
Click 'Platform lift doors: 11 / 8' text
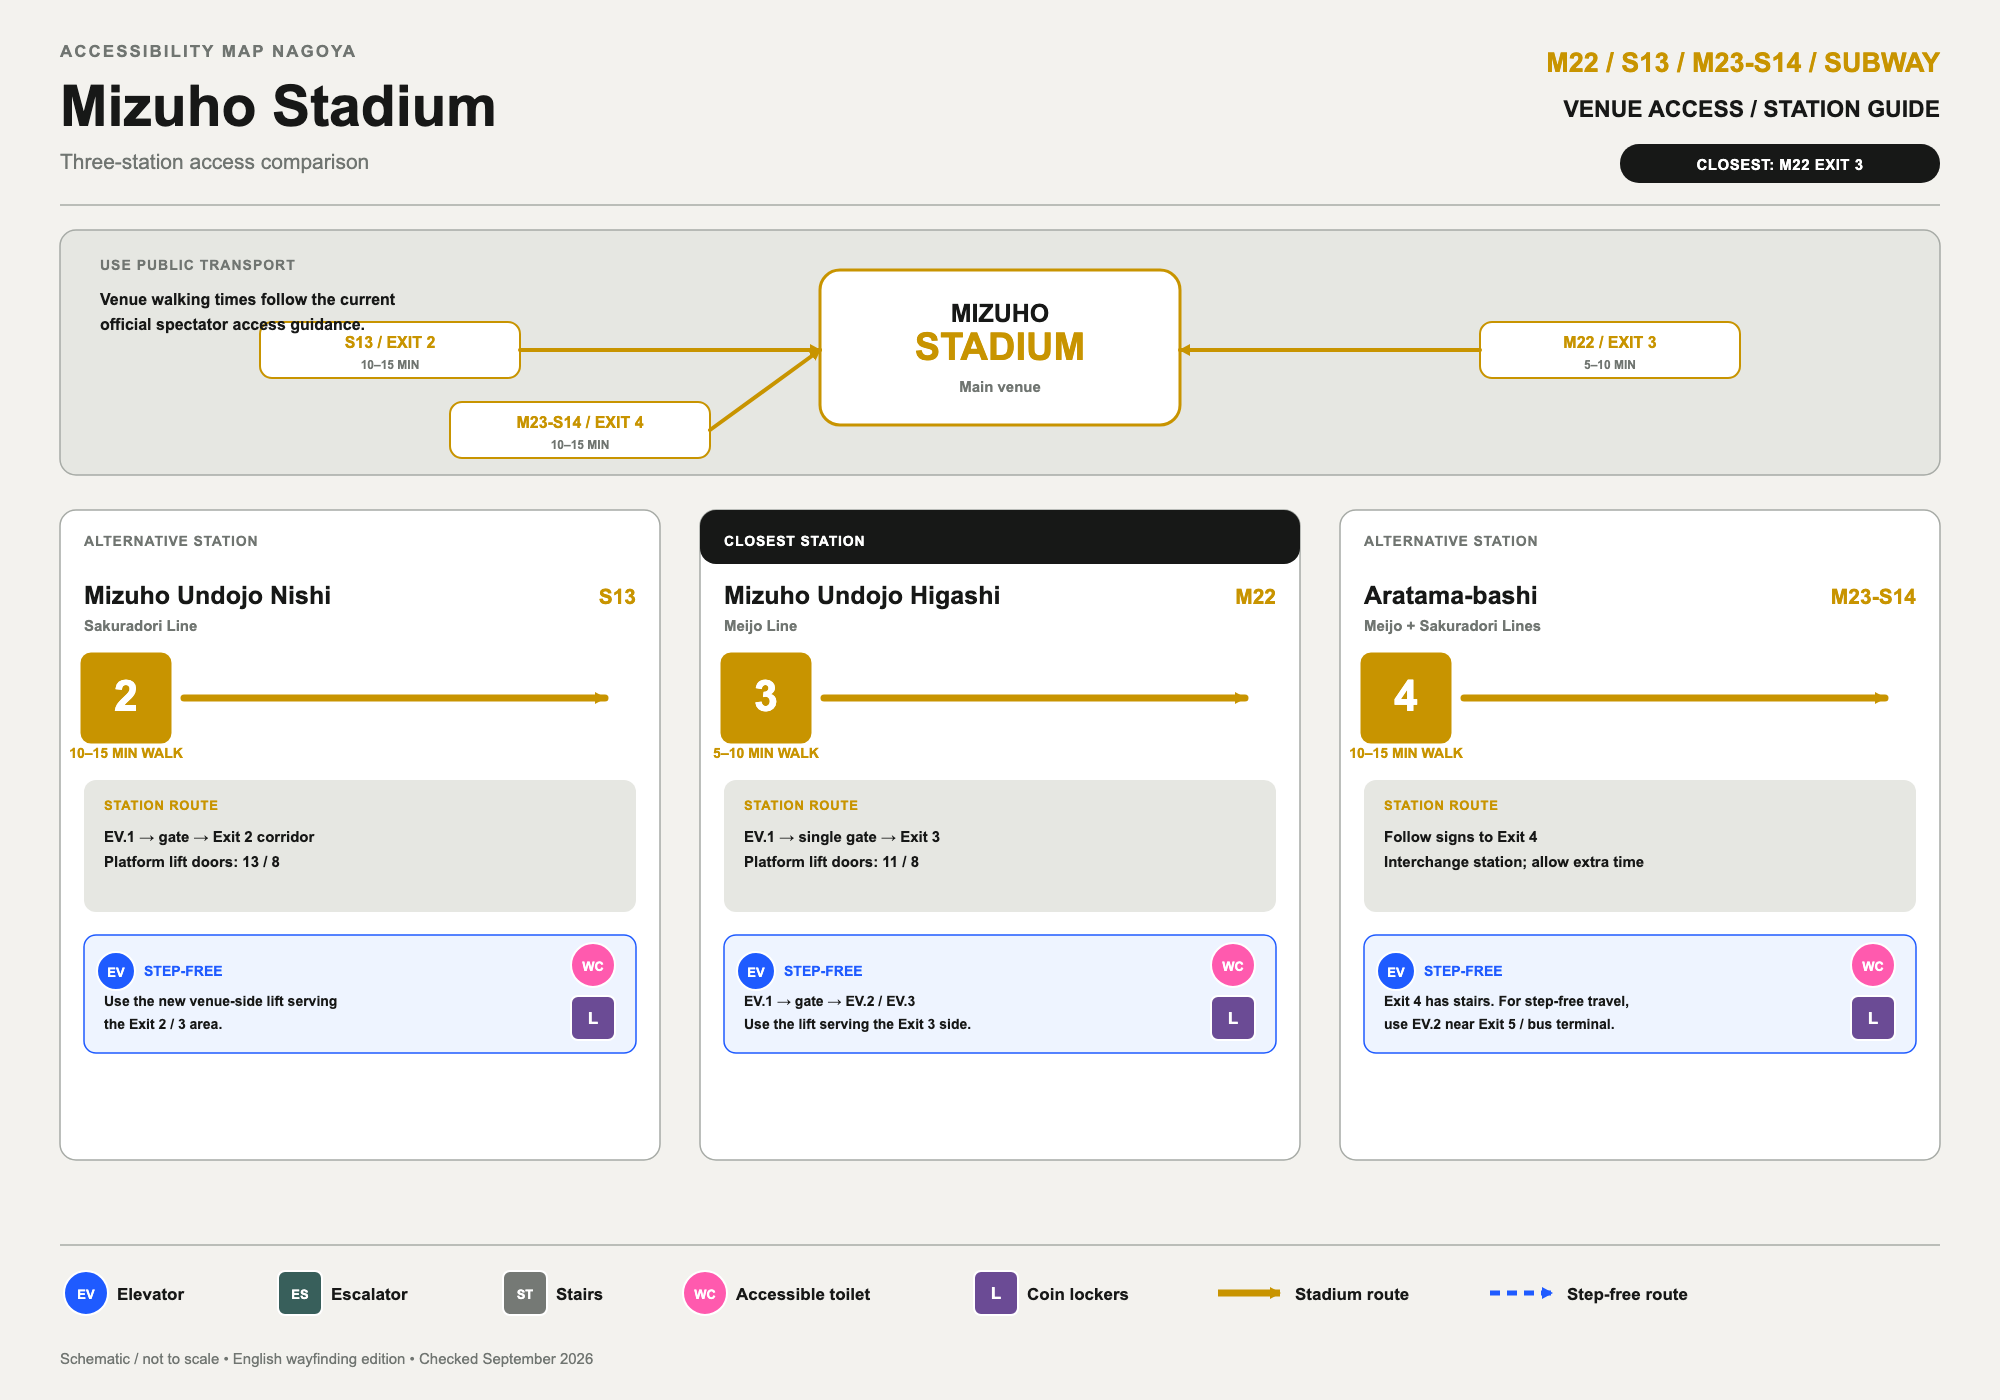[831, 862]
